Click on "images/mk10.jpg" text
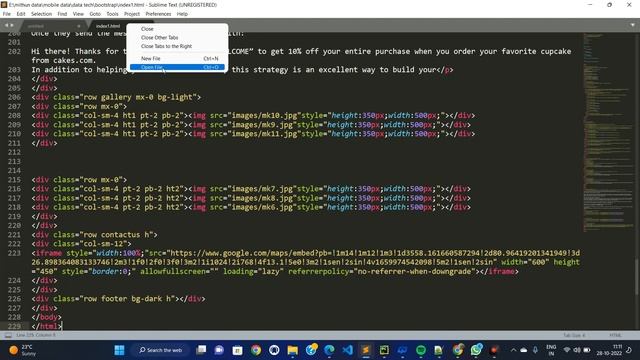The height and width of the screenshot is (360, 640). (x=264, y=116)
